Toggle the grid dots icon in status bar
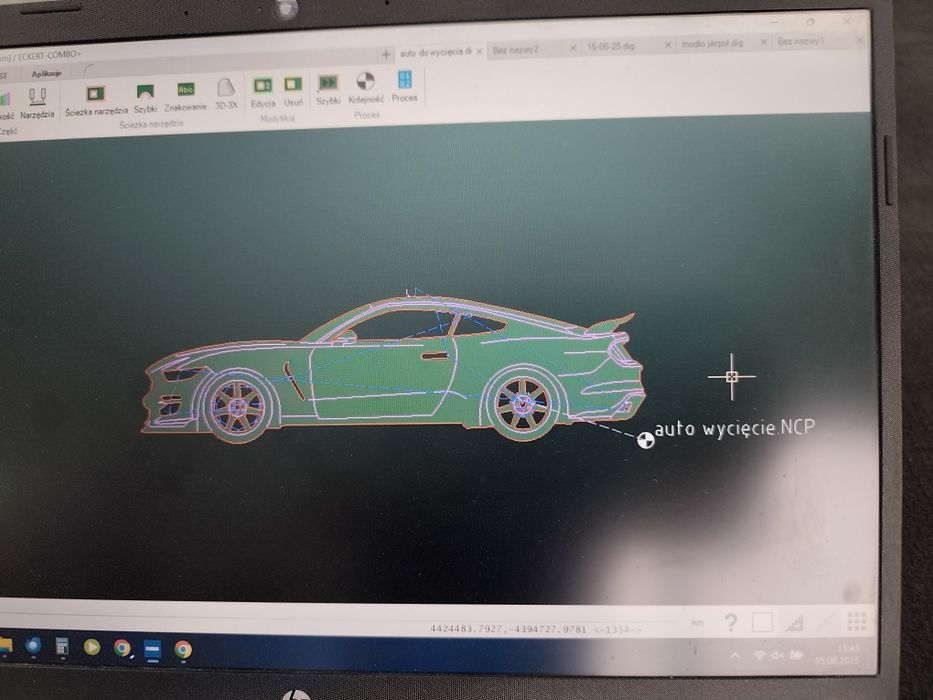 tap(856, 621)
